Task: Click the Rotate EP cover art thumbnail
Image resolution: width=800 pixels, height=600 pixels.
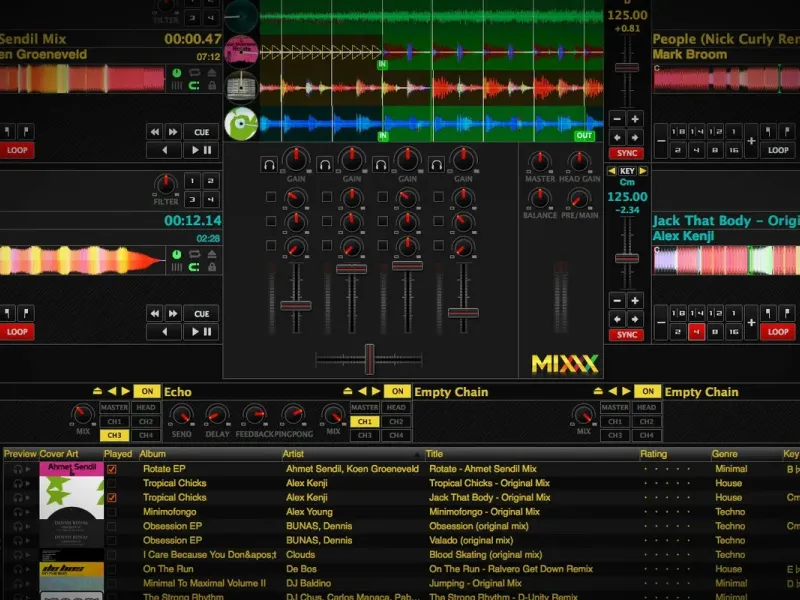Action: click(x=71, y=469)
